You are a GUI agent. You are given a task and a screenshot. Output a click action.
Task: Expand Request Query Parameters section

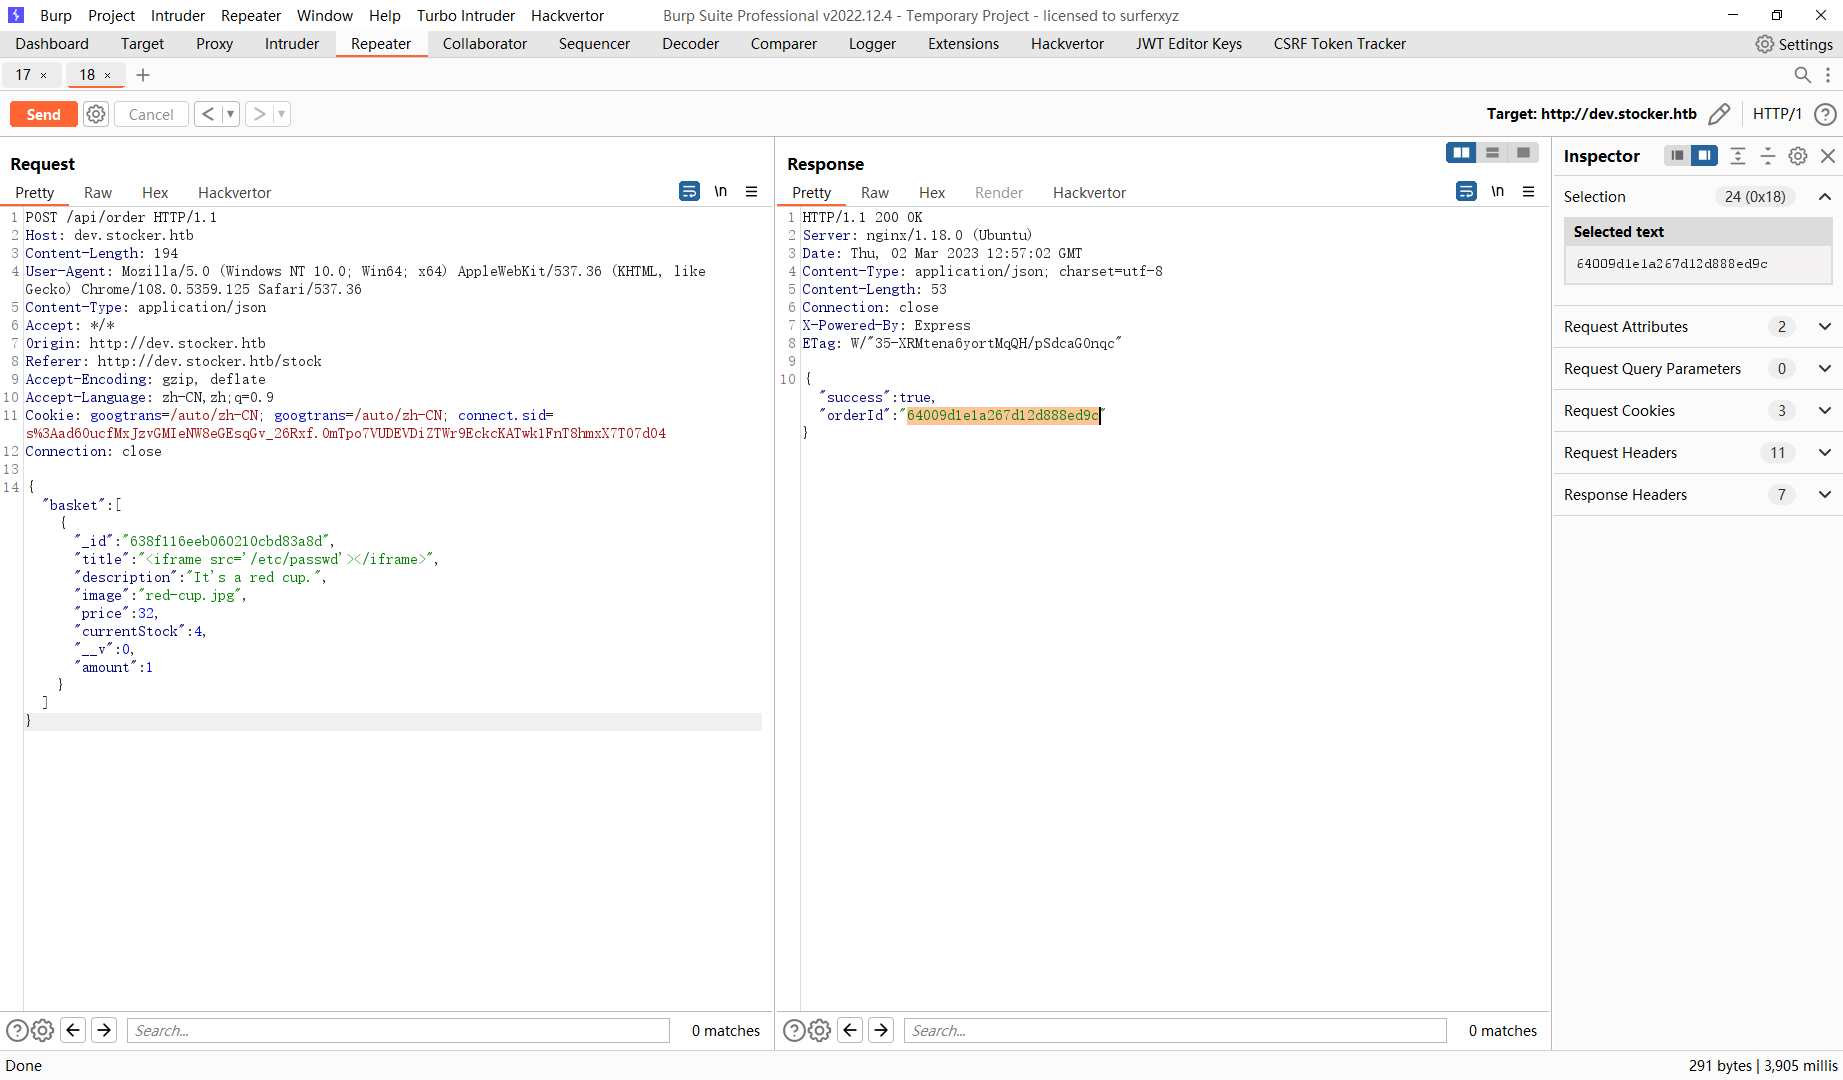(1825, 369)
